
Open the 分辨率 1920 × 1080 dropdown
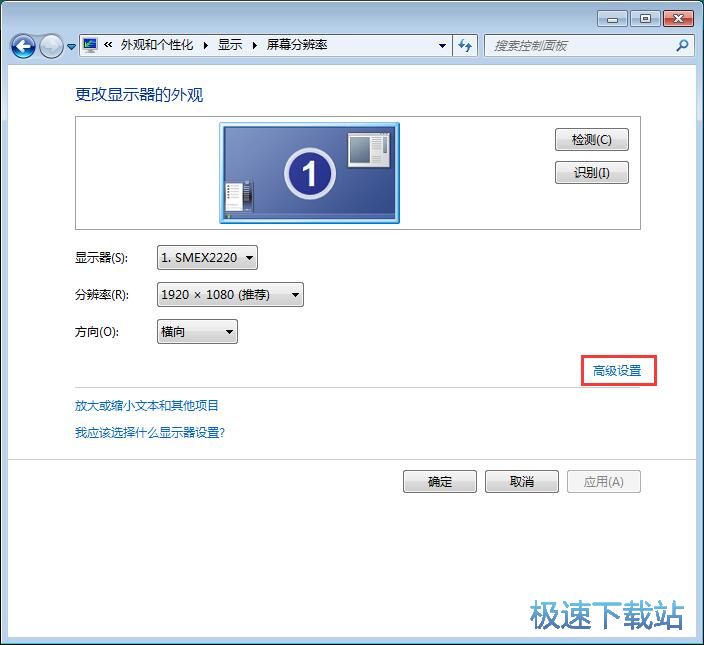230,294
